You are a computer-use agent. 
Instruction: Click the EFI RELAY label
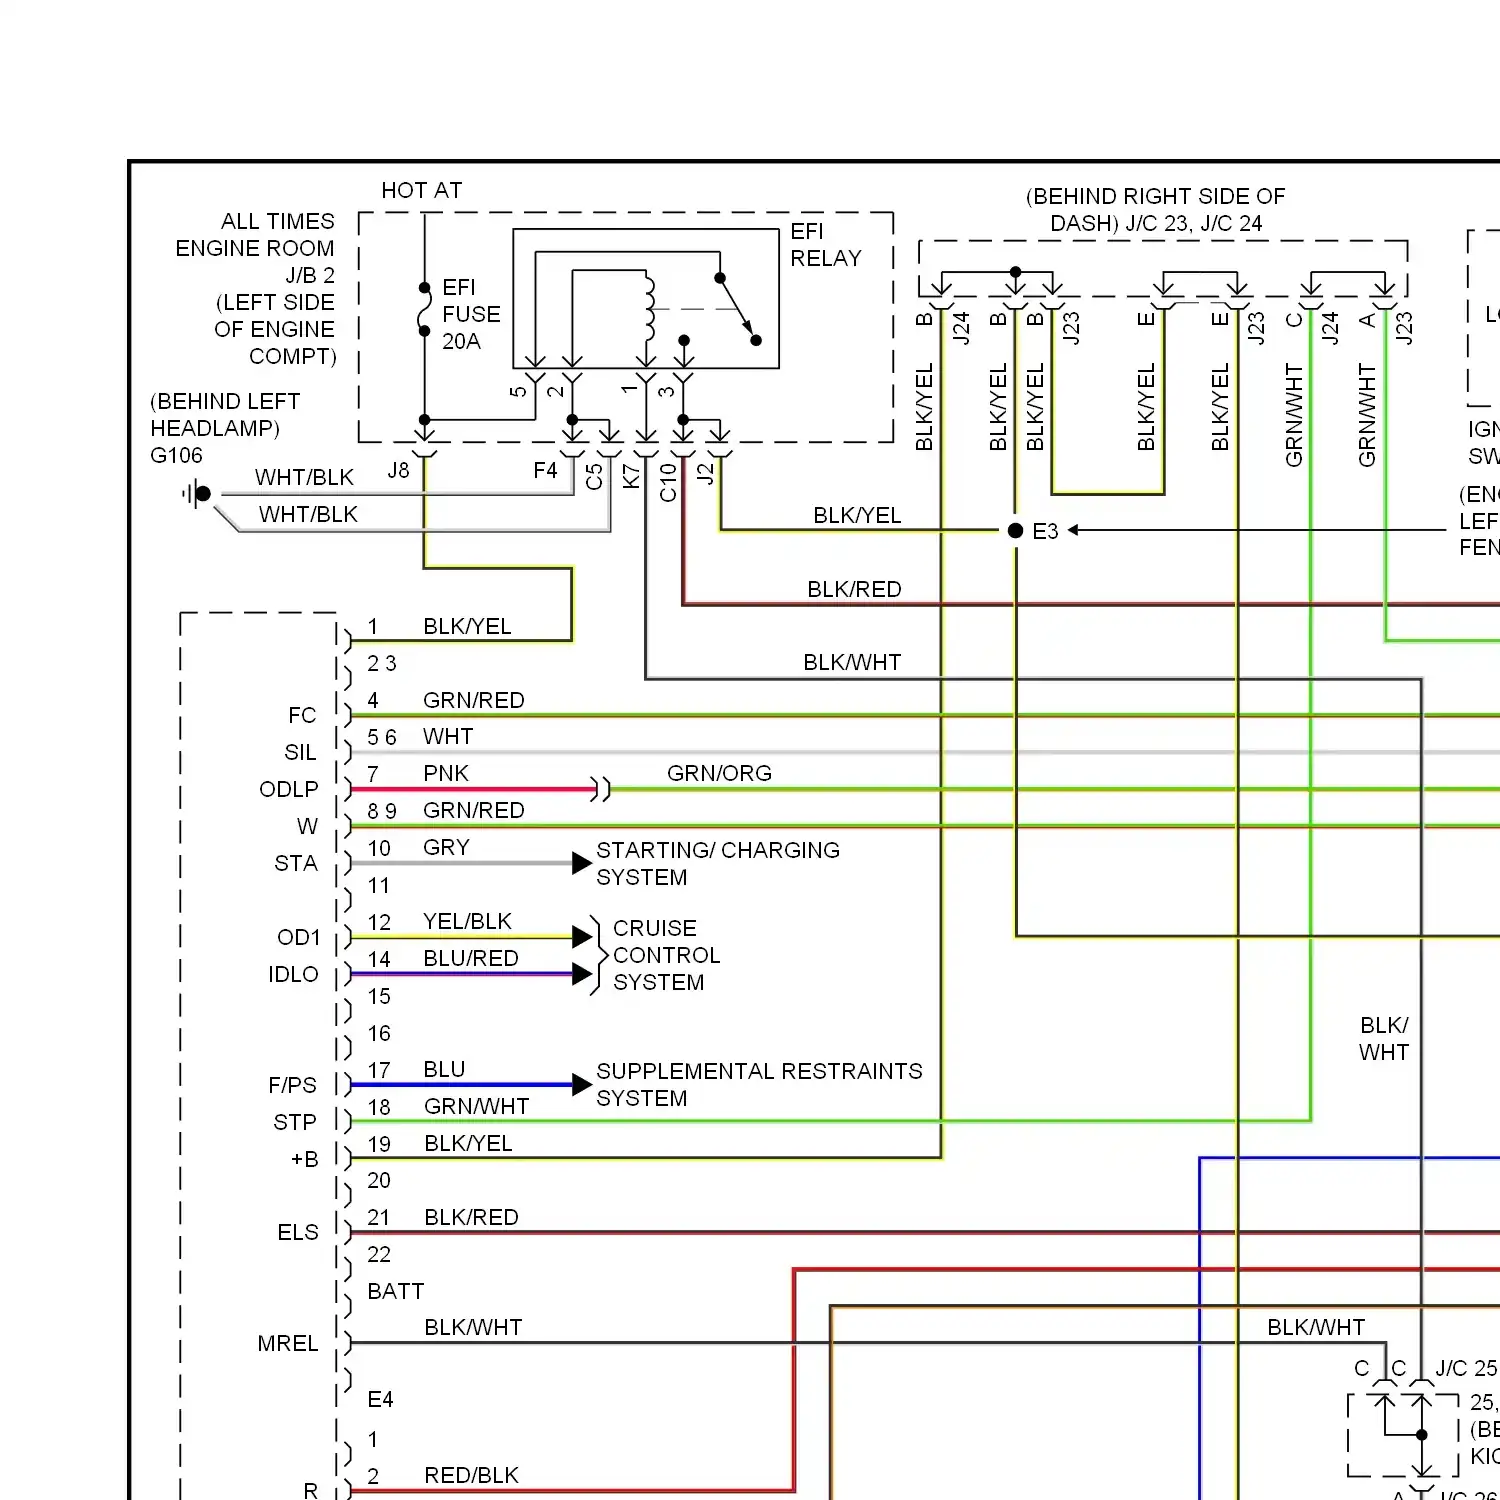(x=825, y=245)
